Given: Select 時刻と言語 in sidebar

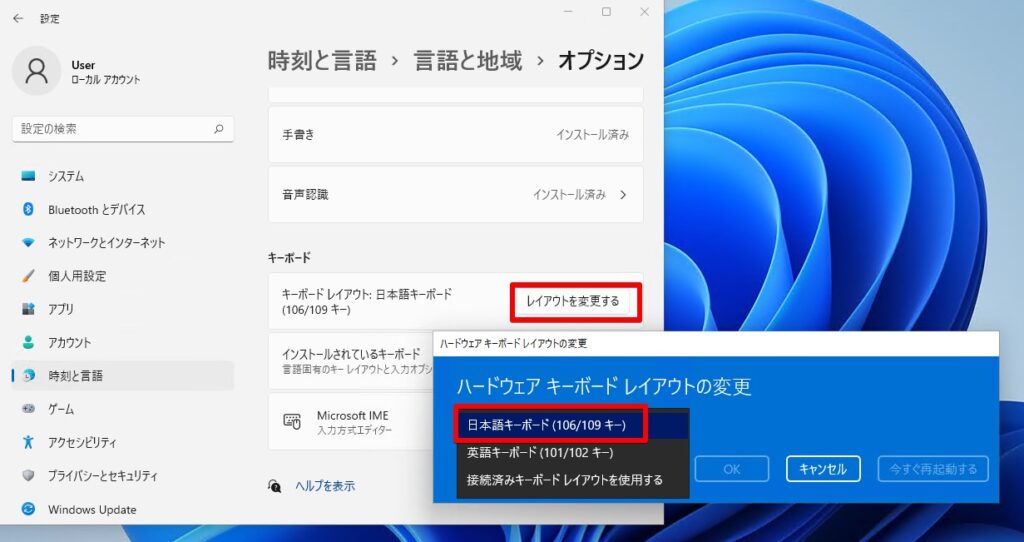Looking at the screenshot, I should (x=123, y=376).
